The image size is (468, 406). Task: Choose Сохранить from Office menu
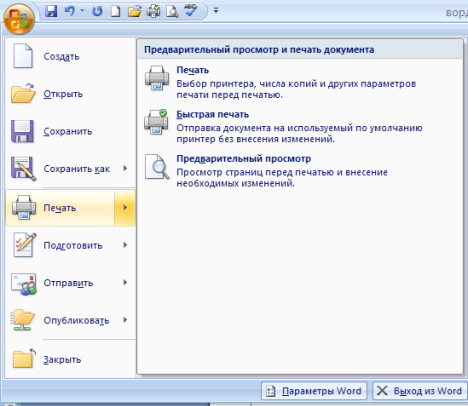pos(70,131)
